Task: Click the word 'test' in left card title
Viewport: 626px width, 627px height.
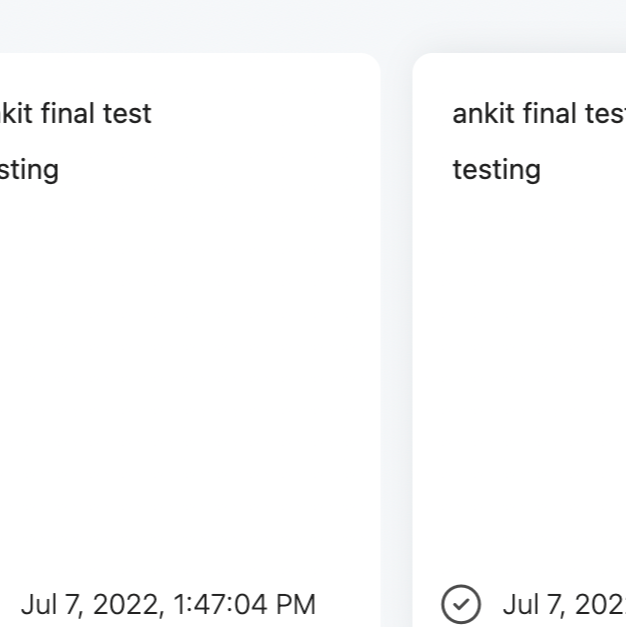Action: [127, 113]
